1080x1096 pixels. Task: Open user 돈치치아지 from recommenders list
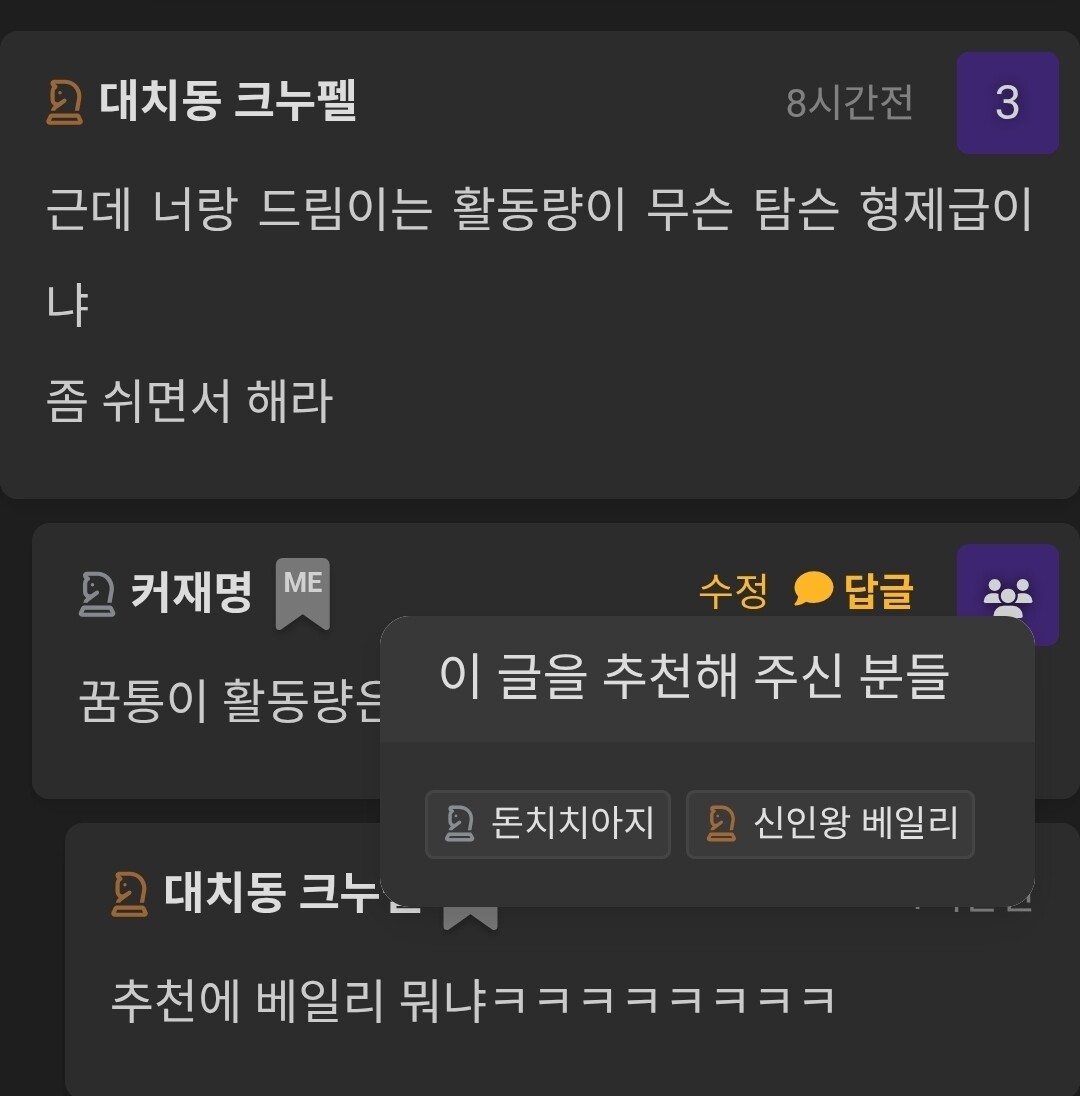548,824
